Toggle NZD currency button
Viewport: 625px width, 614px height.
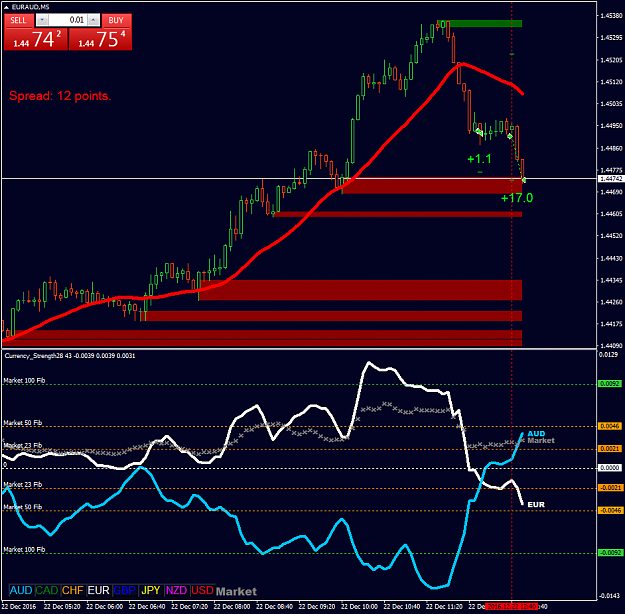[177, 590]
